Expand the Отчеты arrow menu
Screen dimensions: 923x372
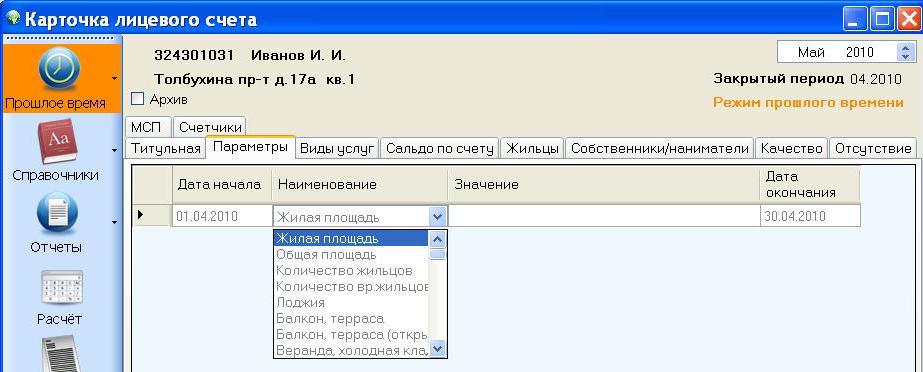(x=114, y=222)
